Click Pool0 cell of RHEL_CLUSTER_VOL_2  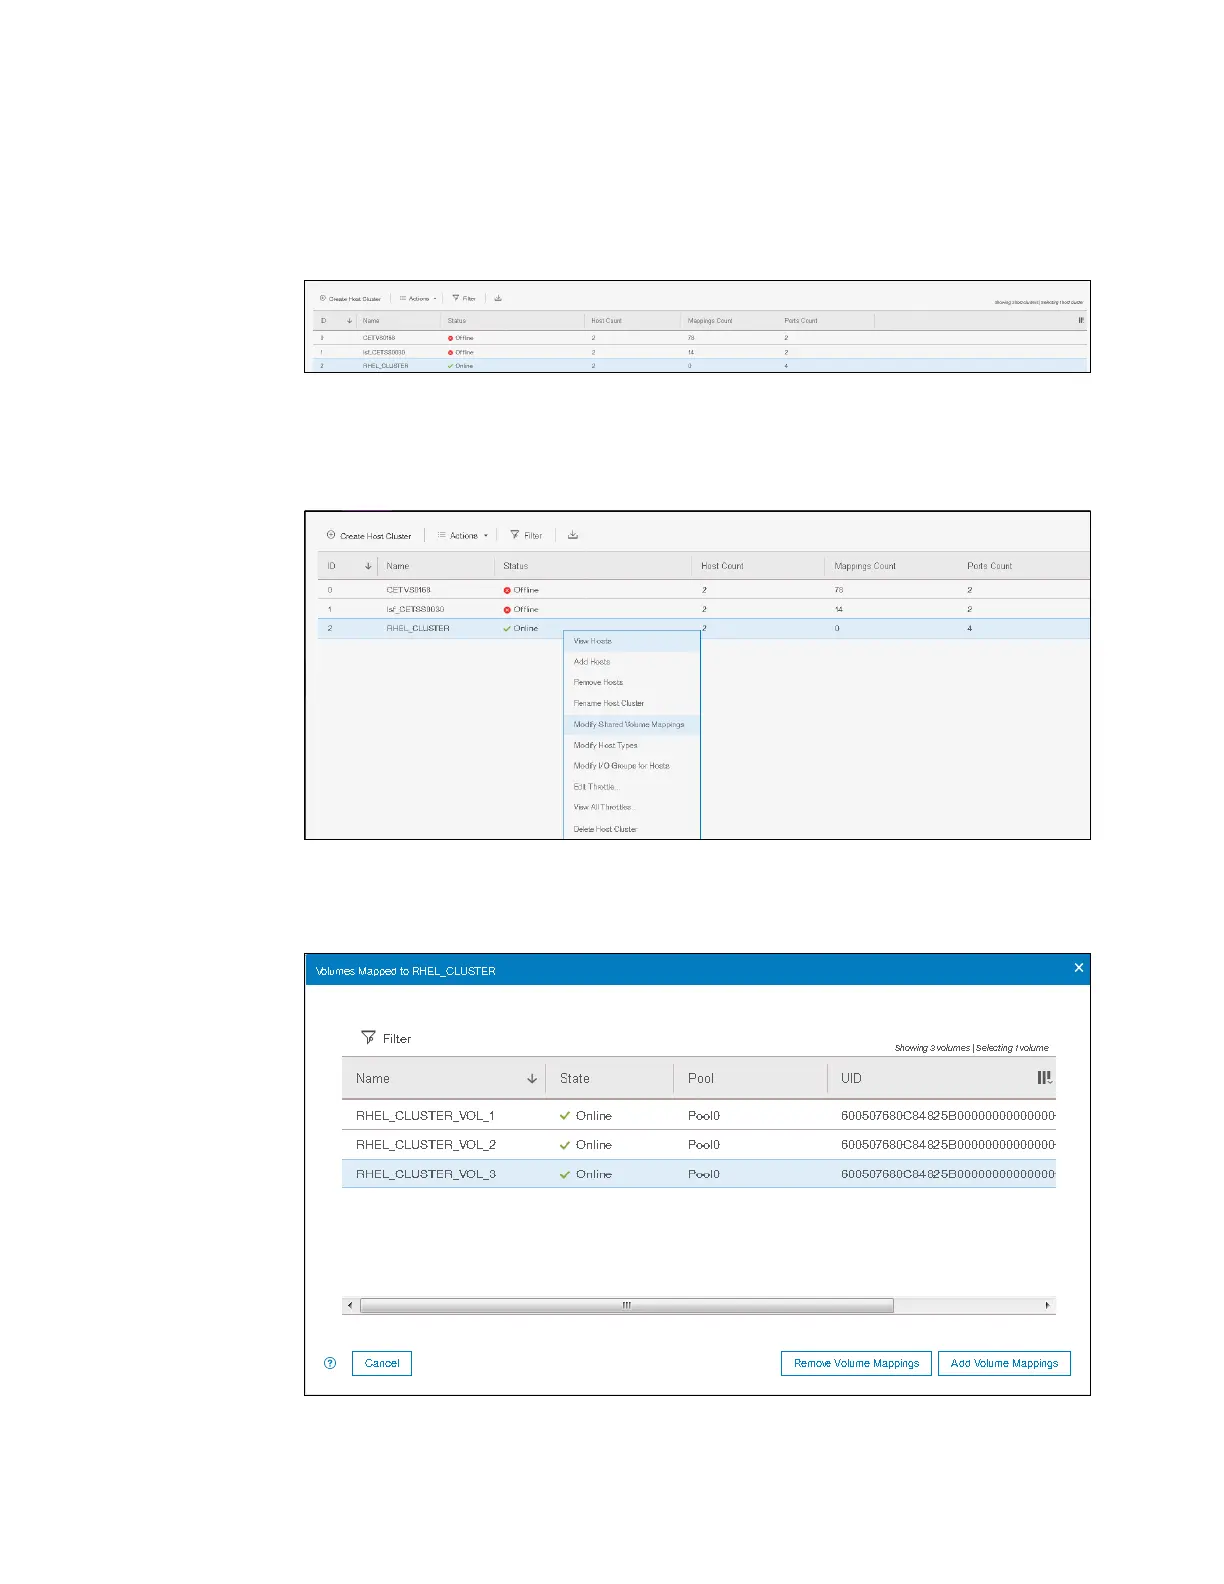pos(704,1145)
